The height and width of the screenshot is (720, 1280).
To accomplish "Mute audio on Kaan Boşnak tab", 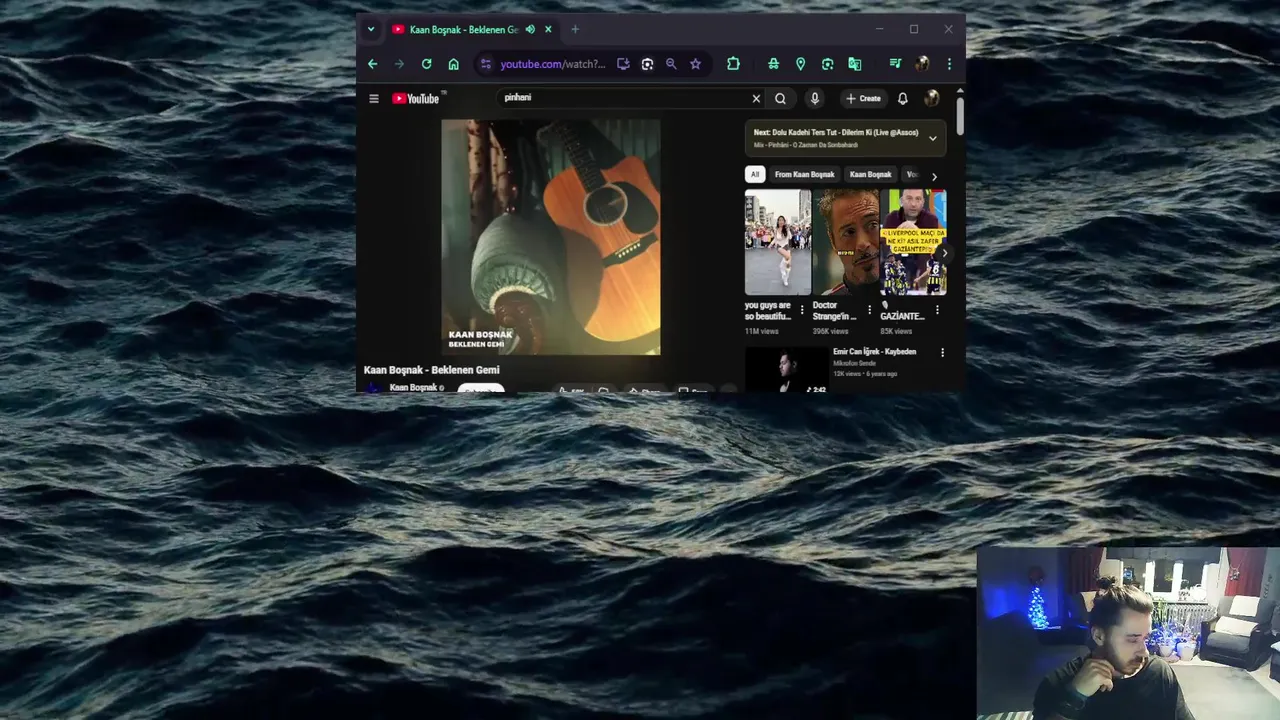I will pos(530,29).
